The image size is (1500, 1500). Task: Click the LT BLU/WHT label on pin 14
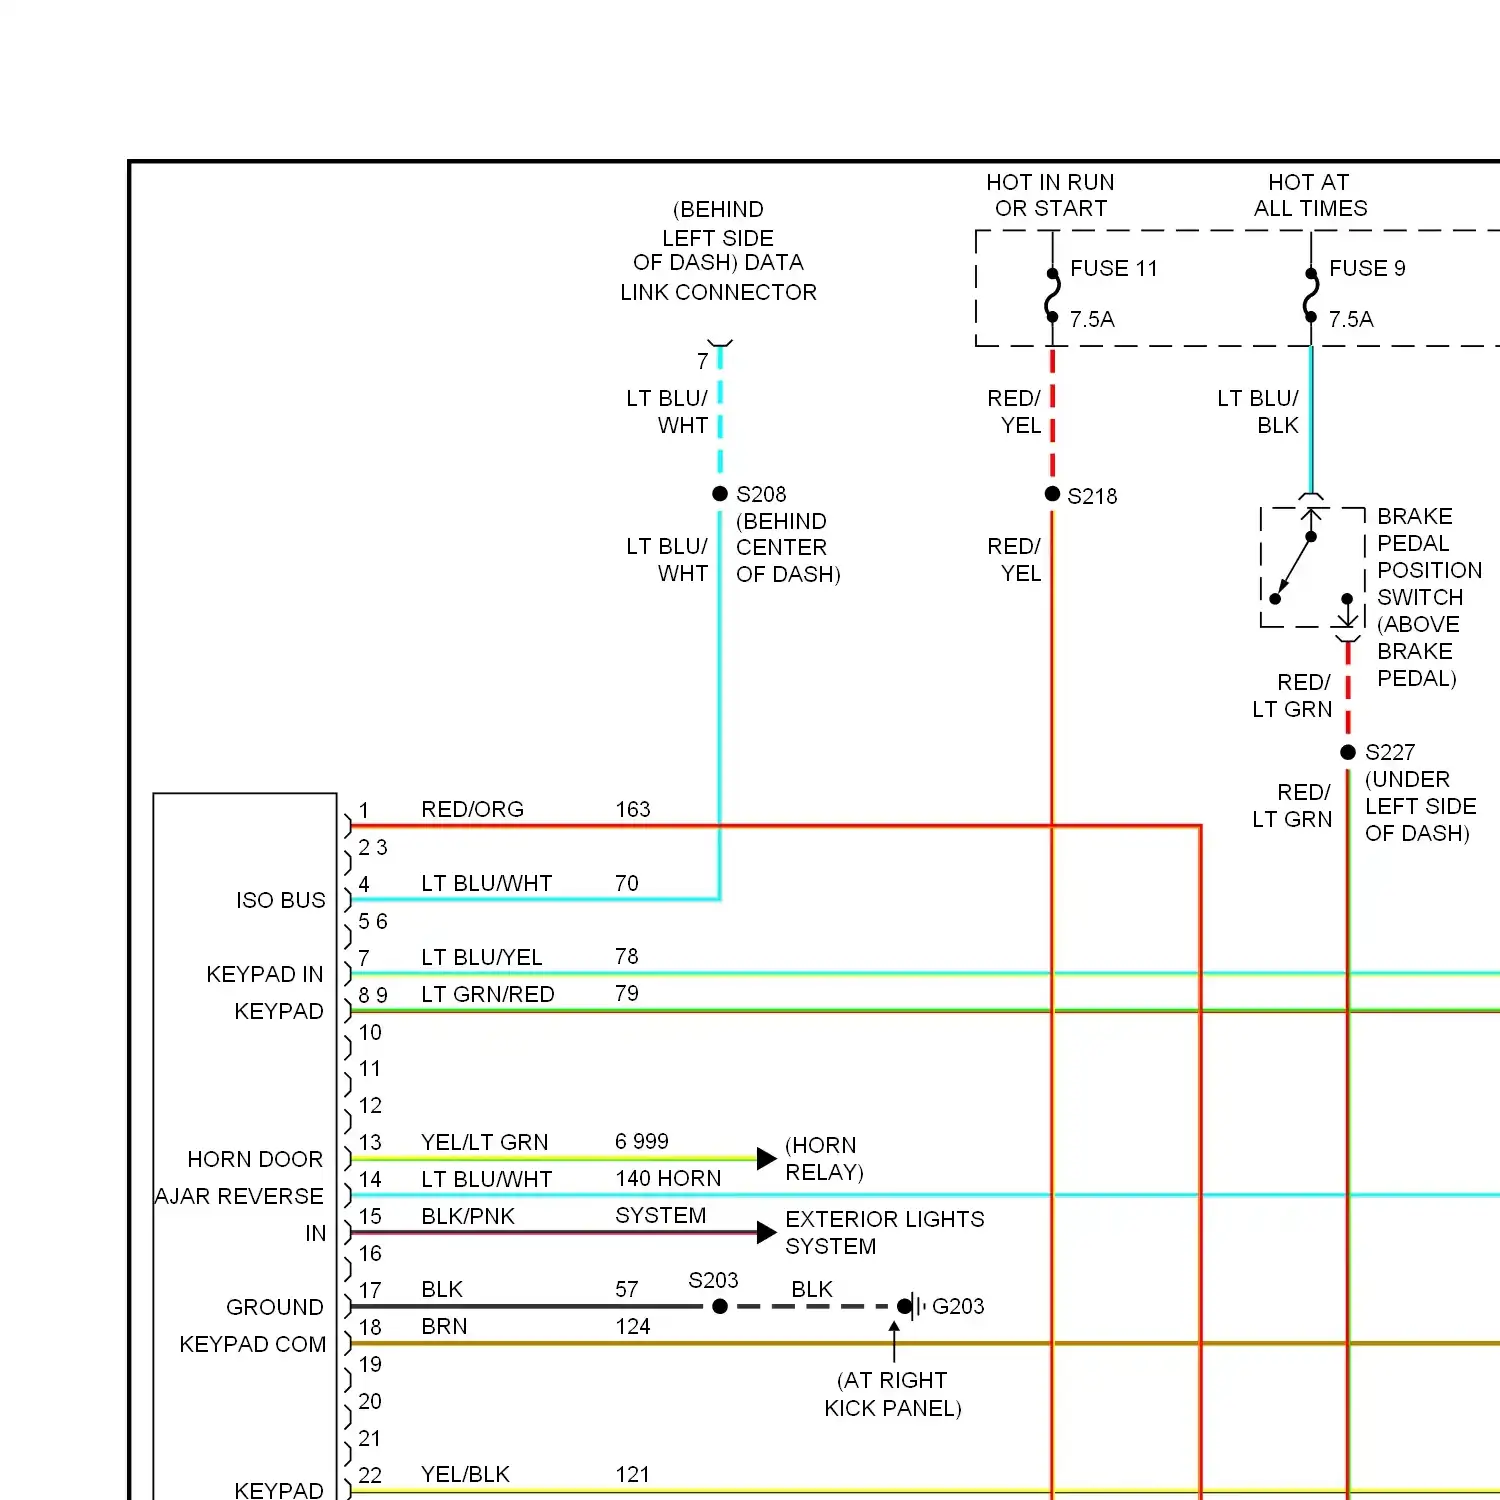(x=486, y=1179)
